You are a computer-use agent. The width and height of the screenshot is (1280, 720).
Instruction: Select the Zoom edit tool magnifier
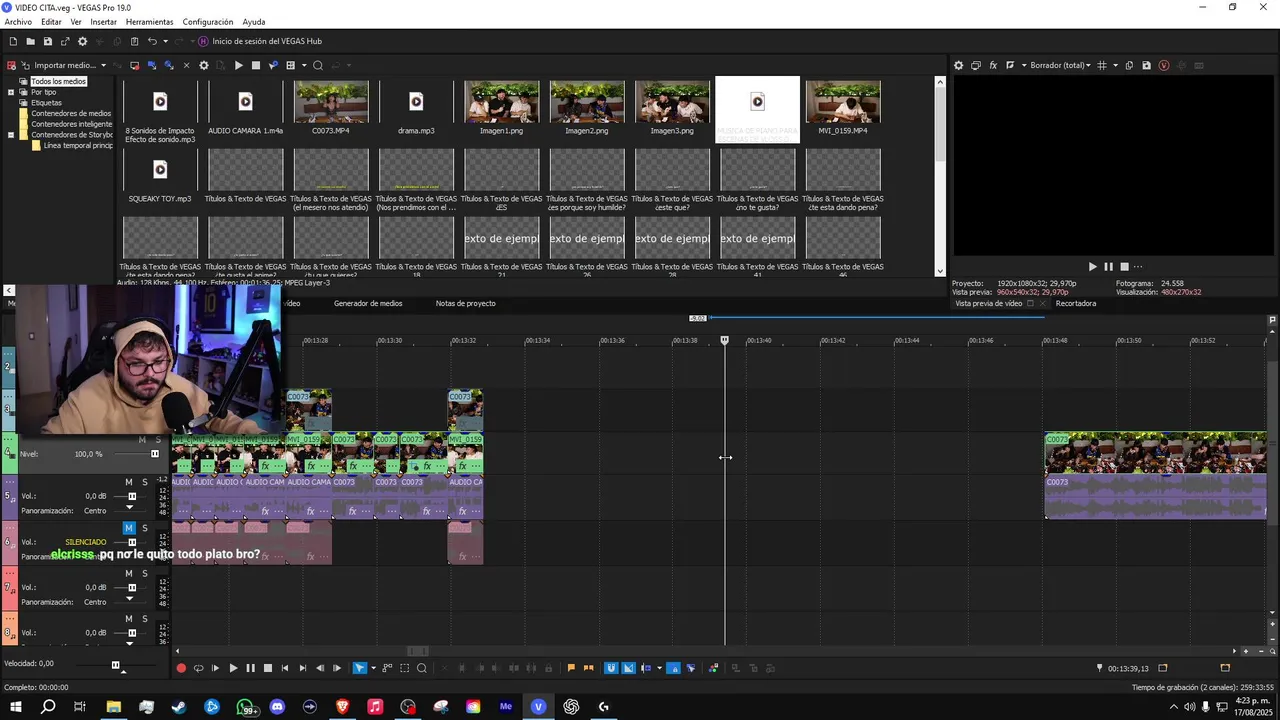point(422,668)
